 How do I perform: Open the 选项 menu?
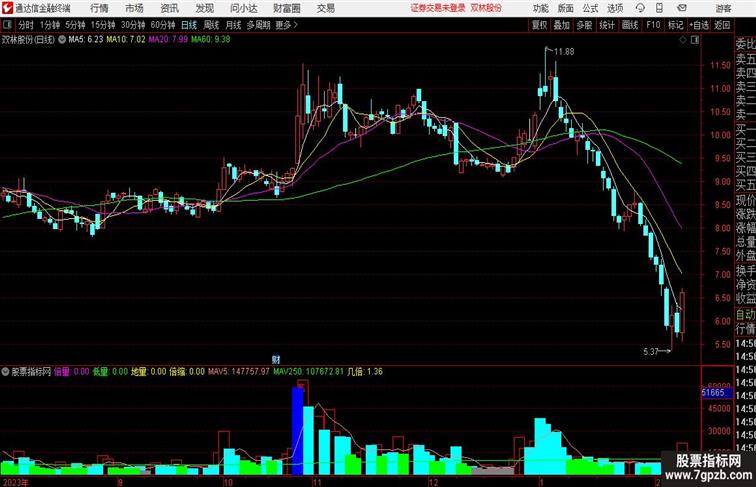click(615, 8)
